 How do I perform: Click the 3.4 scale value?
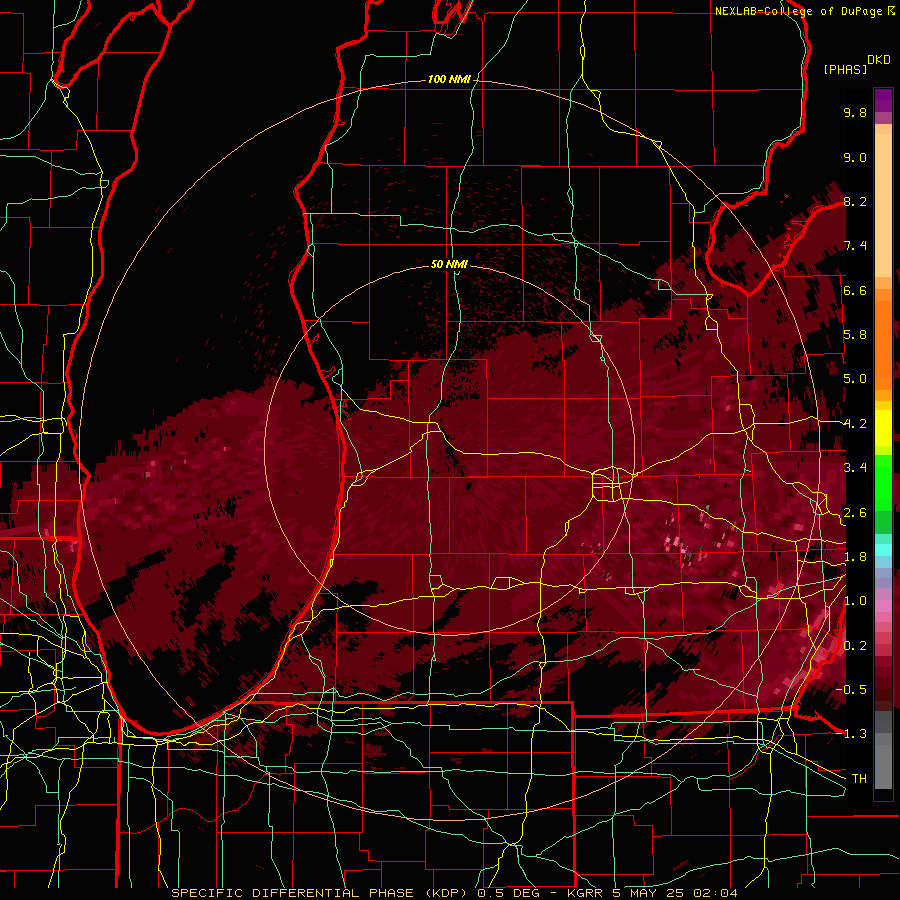(855, 468)
